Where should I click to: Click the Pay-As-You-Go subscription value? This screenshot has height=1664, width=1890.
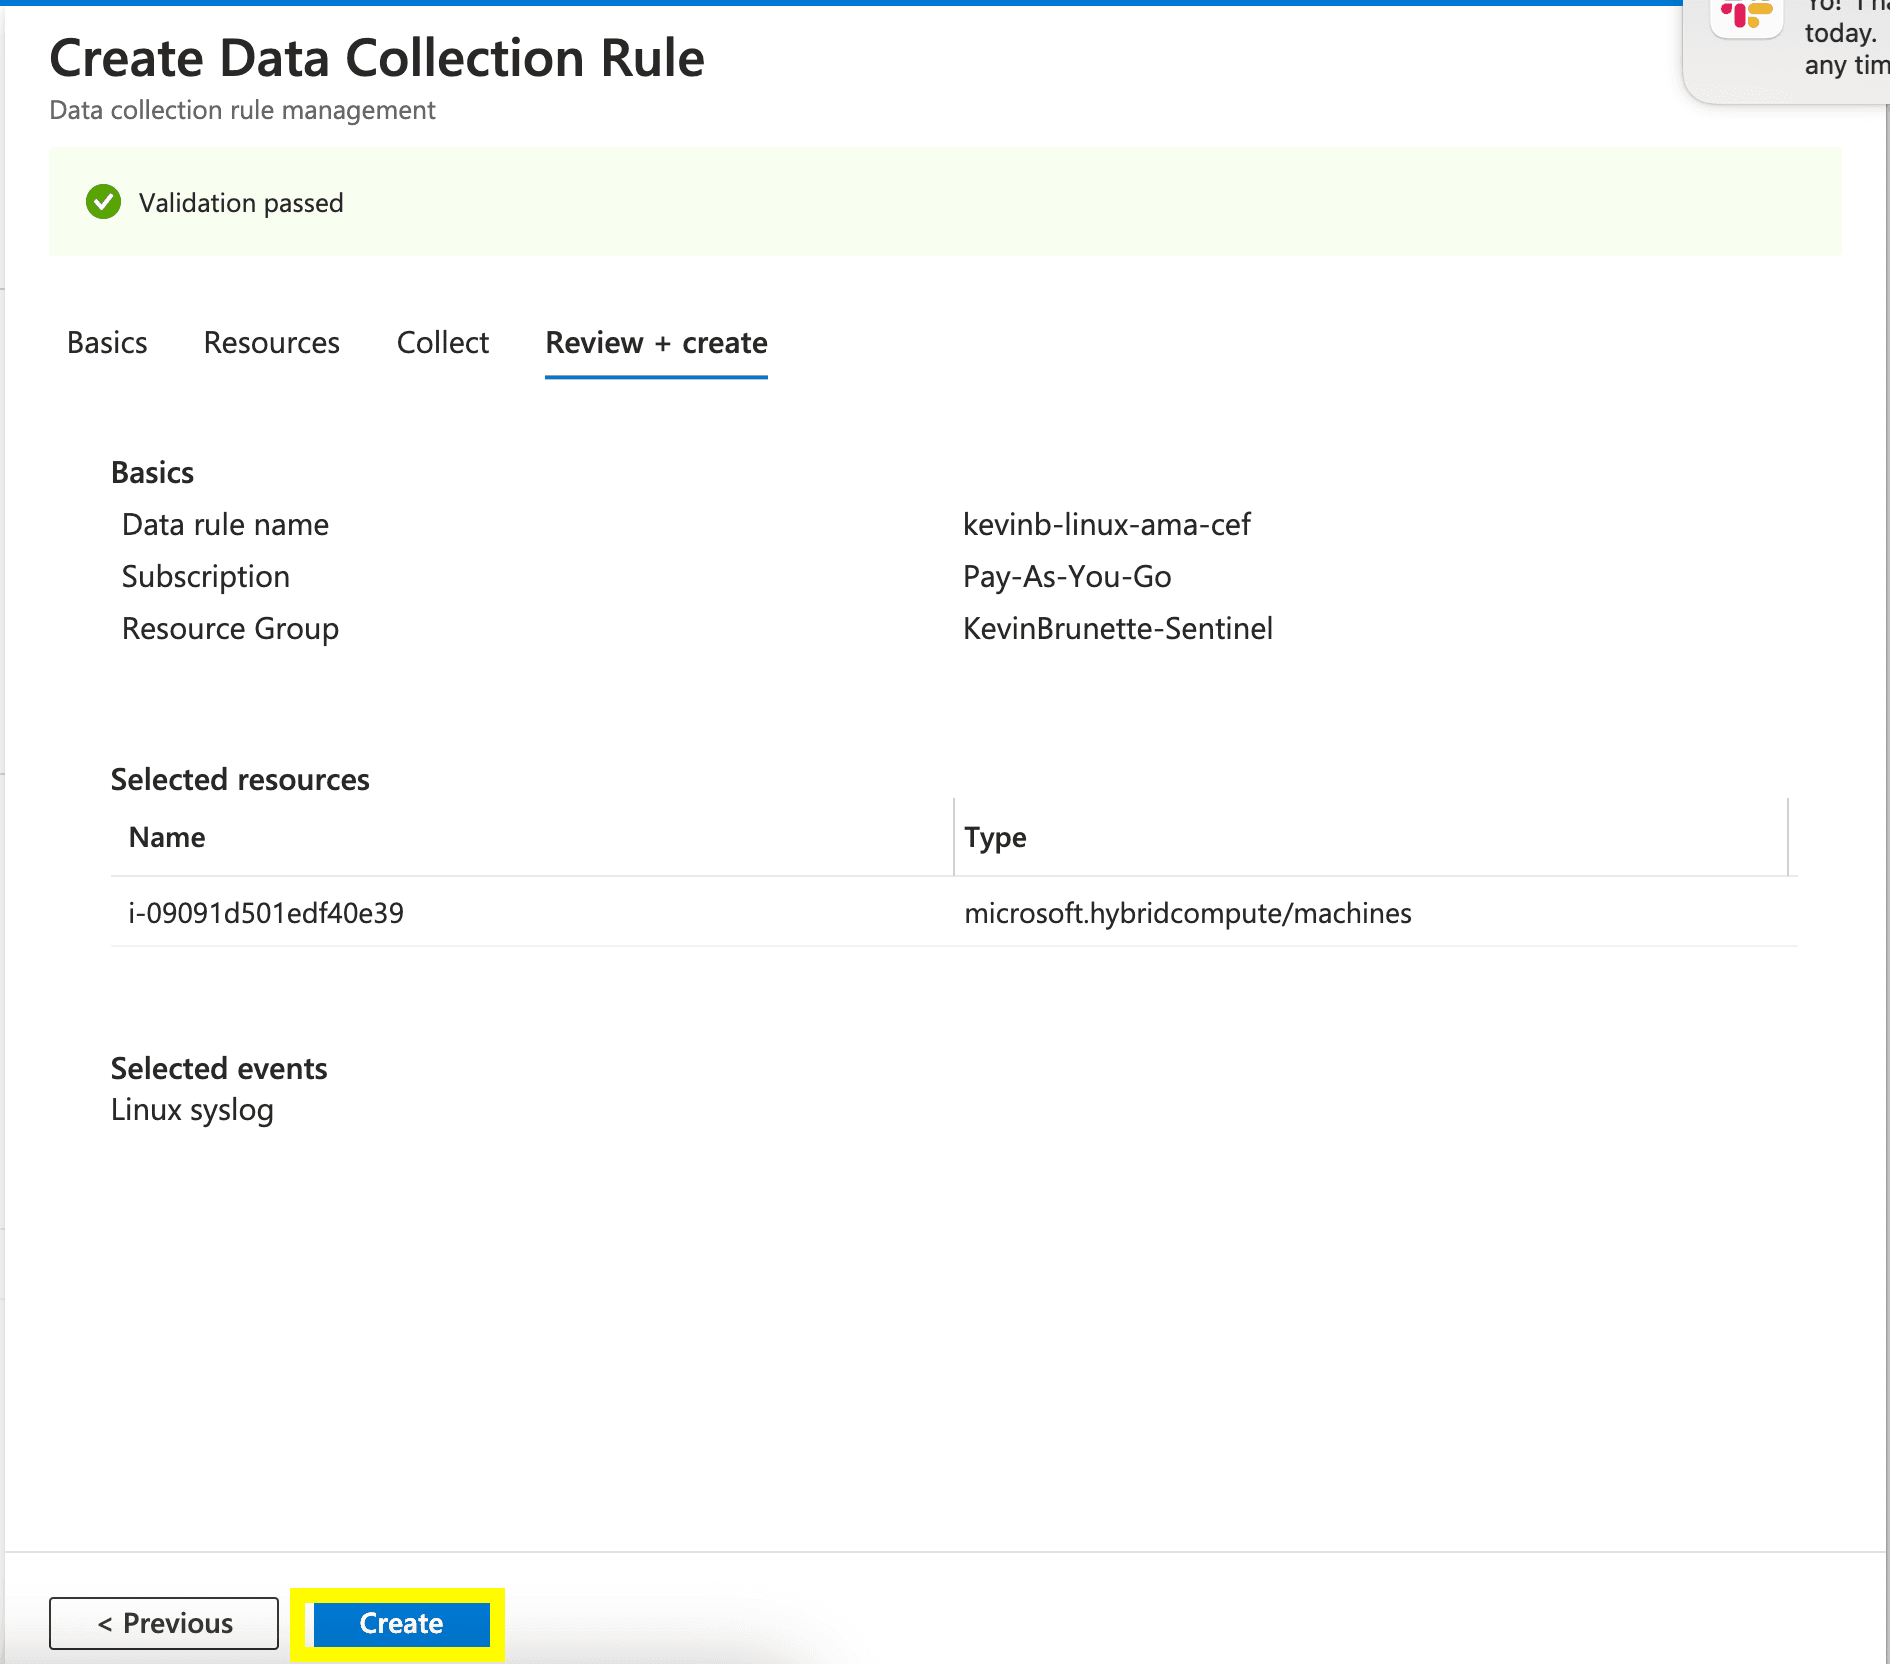pyautogui.click(x=1066, y=577)
